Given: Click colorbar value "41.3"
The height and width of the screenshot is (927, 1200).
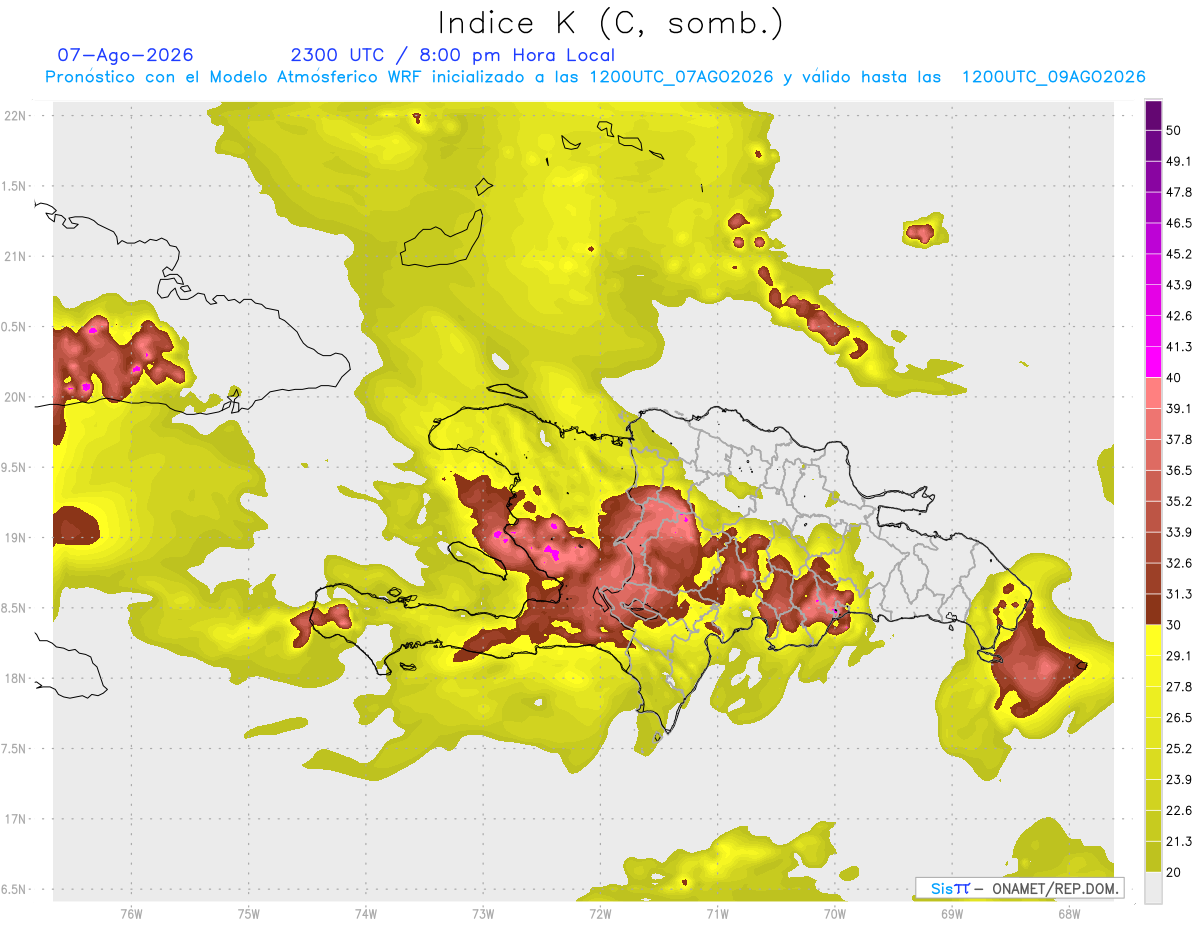Looking at the screenshot, I should 1179,347.
